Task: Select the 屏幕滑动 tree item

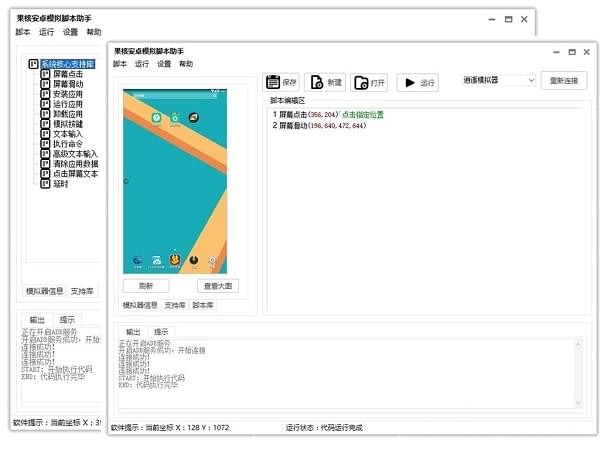Action: tap(68, 84)
